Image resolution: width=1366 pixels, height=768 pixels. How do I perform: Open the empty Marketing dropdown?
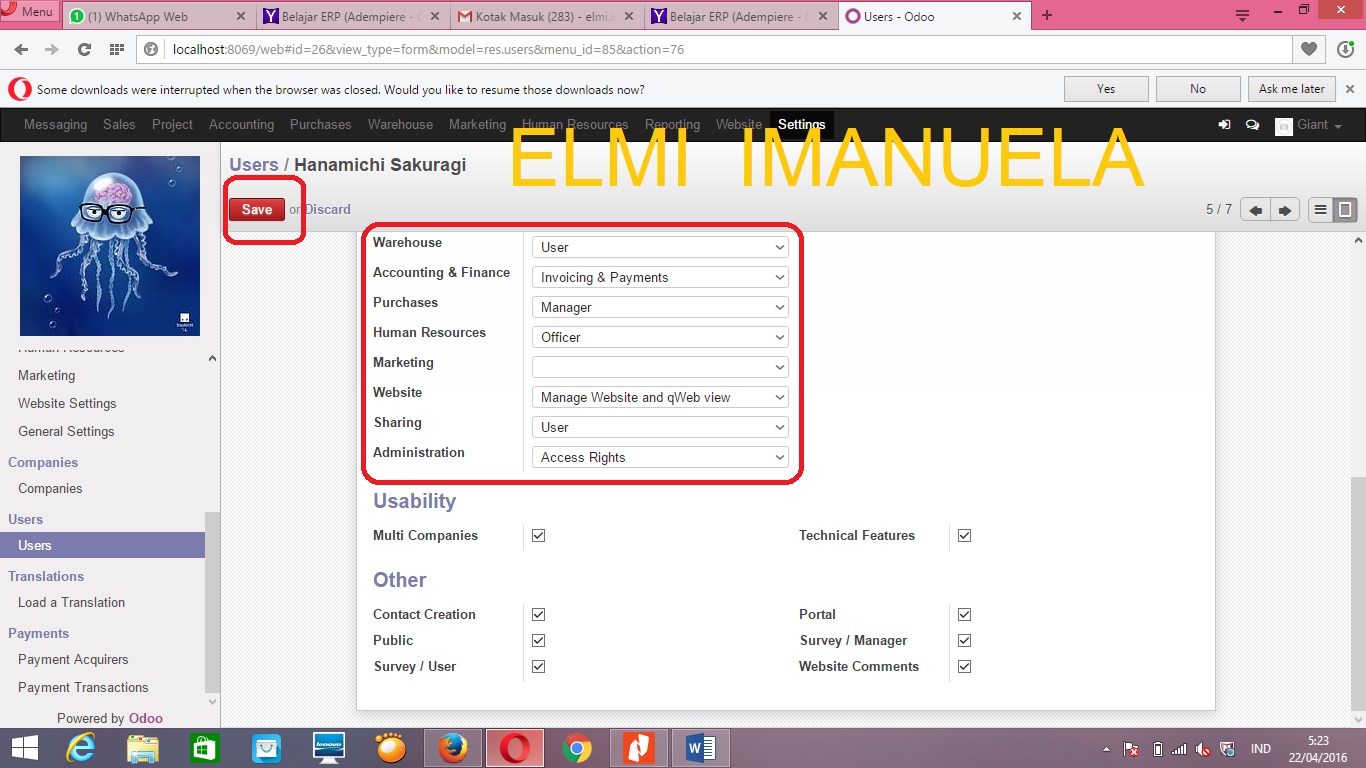click(660, 367)
